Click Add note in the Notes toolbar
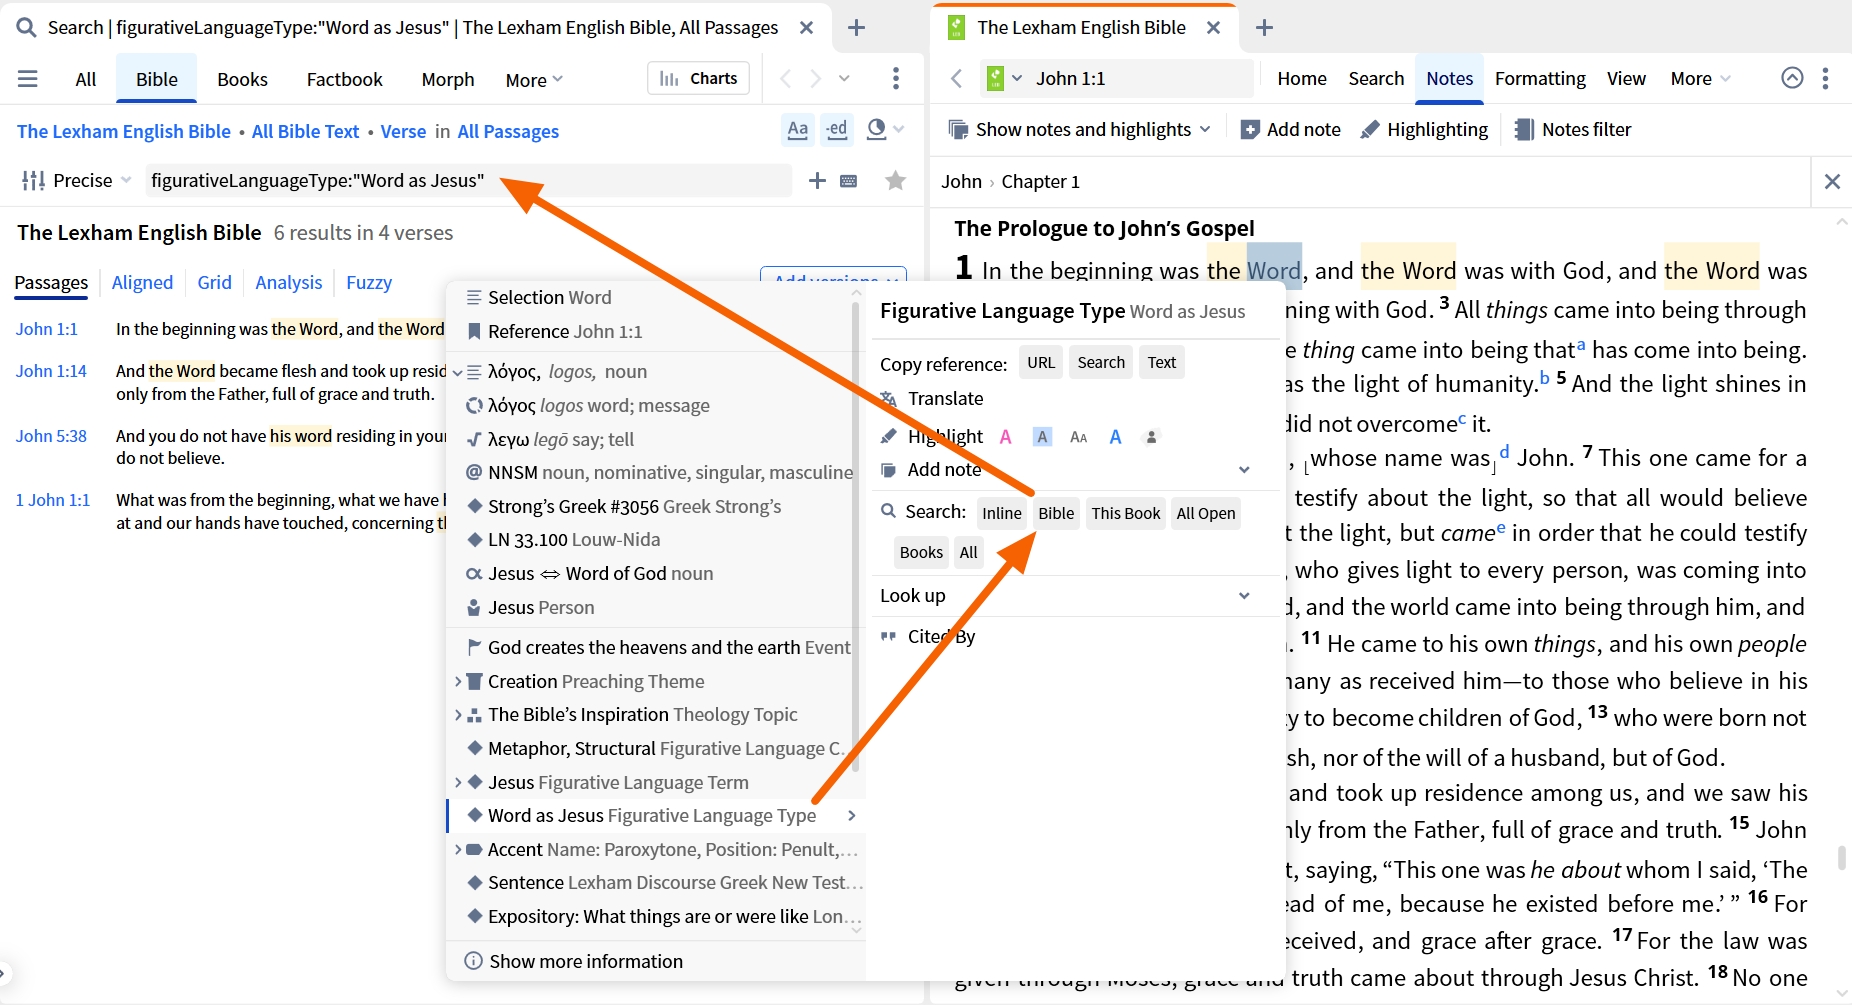 click(x=1291, y=129)
